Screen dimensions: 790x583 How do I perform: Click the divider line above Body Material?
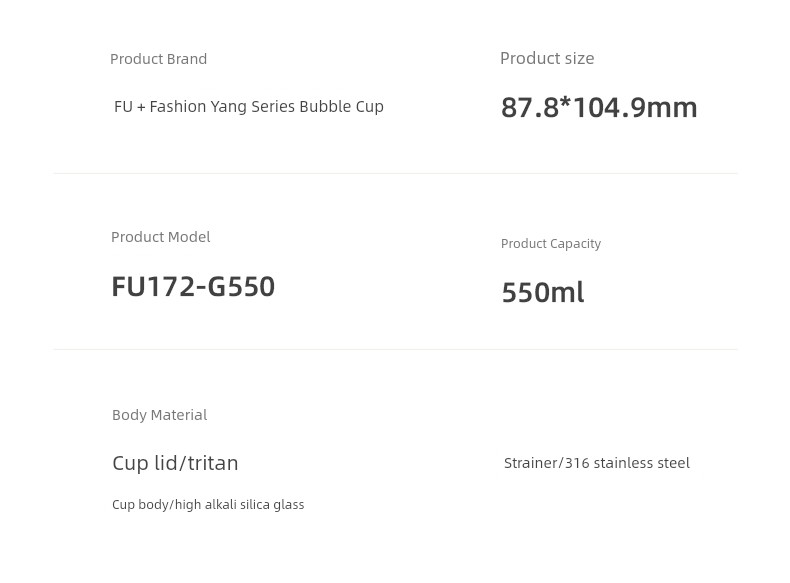[395, 349]
